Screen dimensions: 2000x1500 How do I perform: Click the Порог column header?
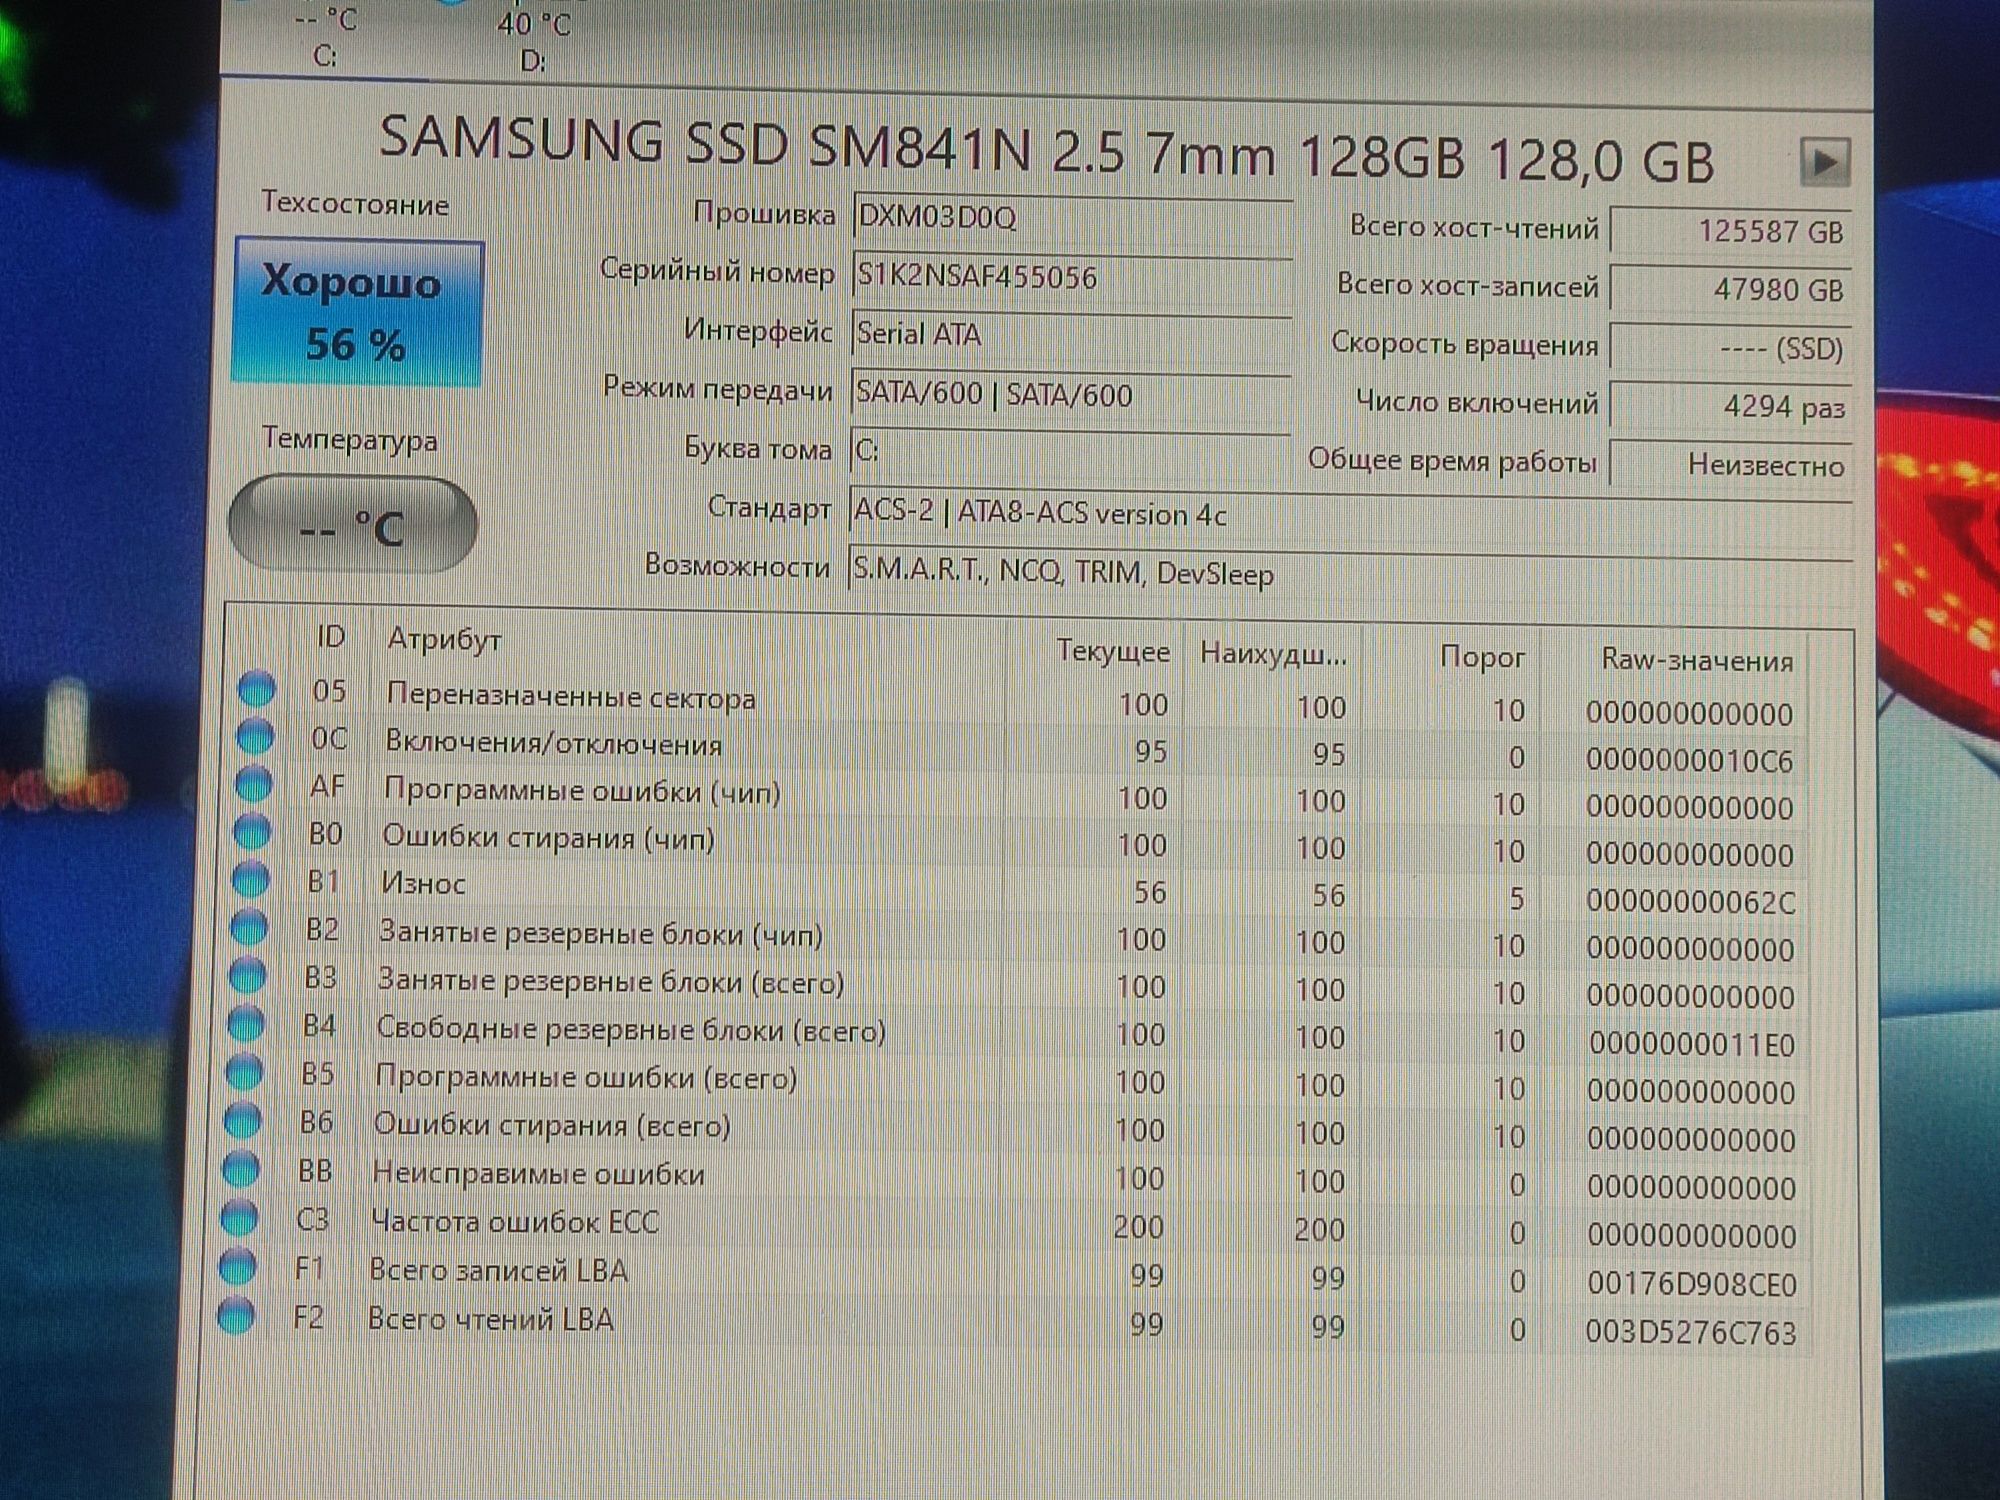(x=1482, y=657)
